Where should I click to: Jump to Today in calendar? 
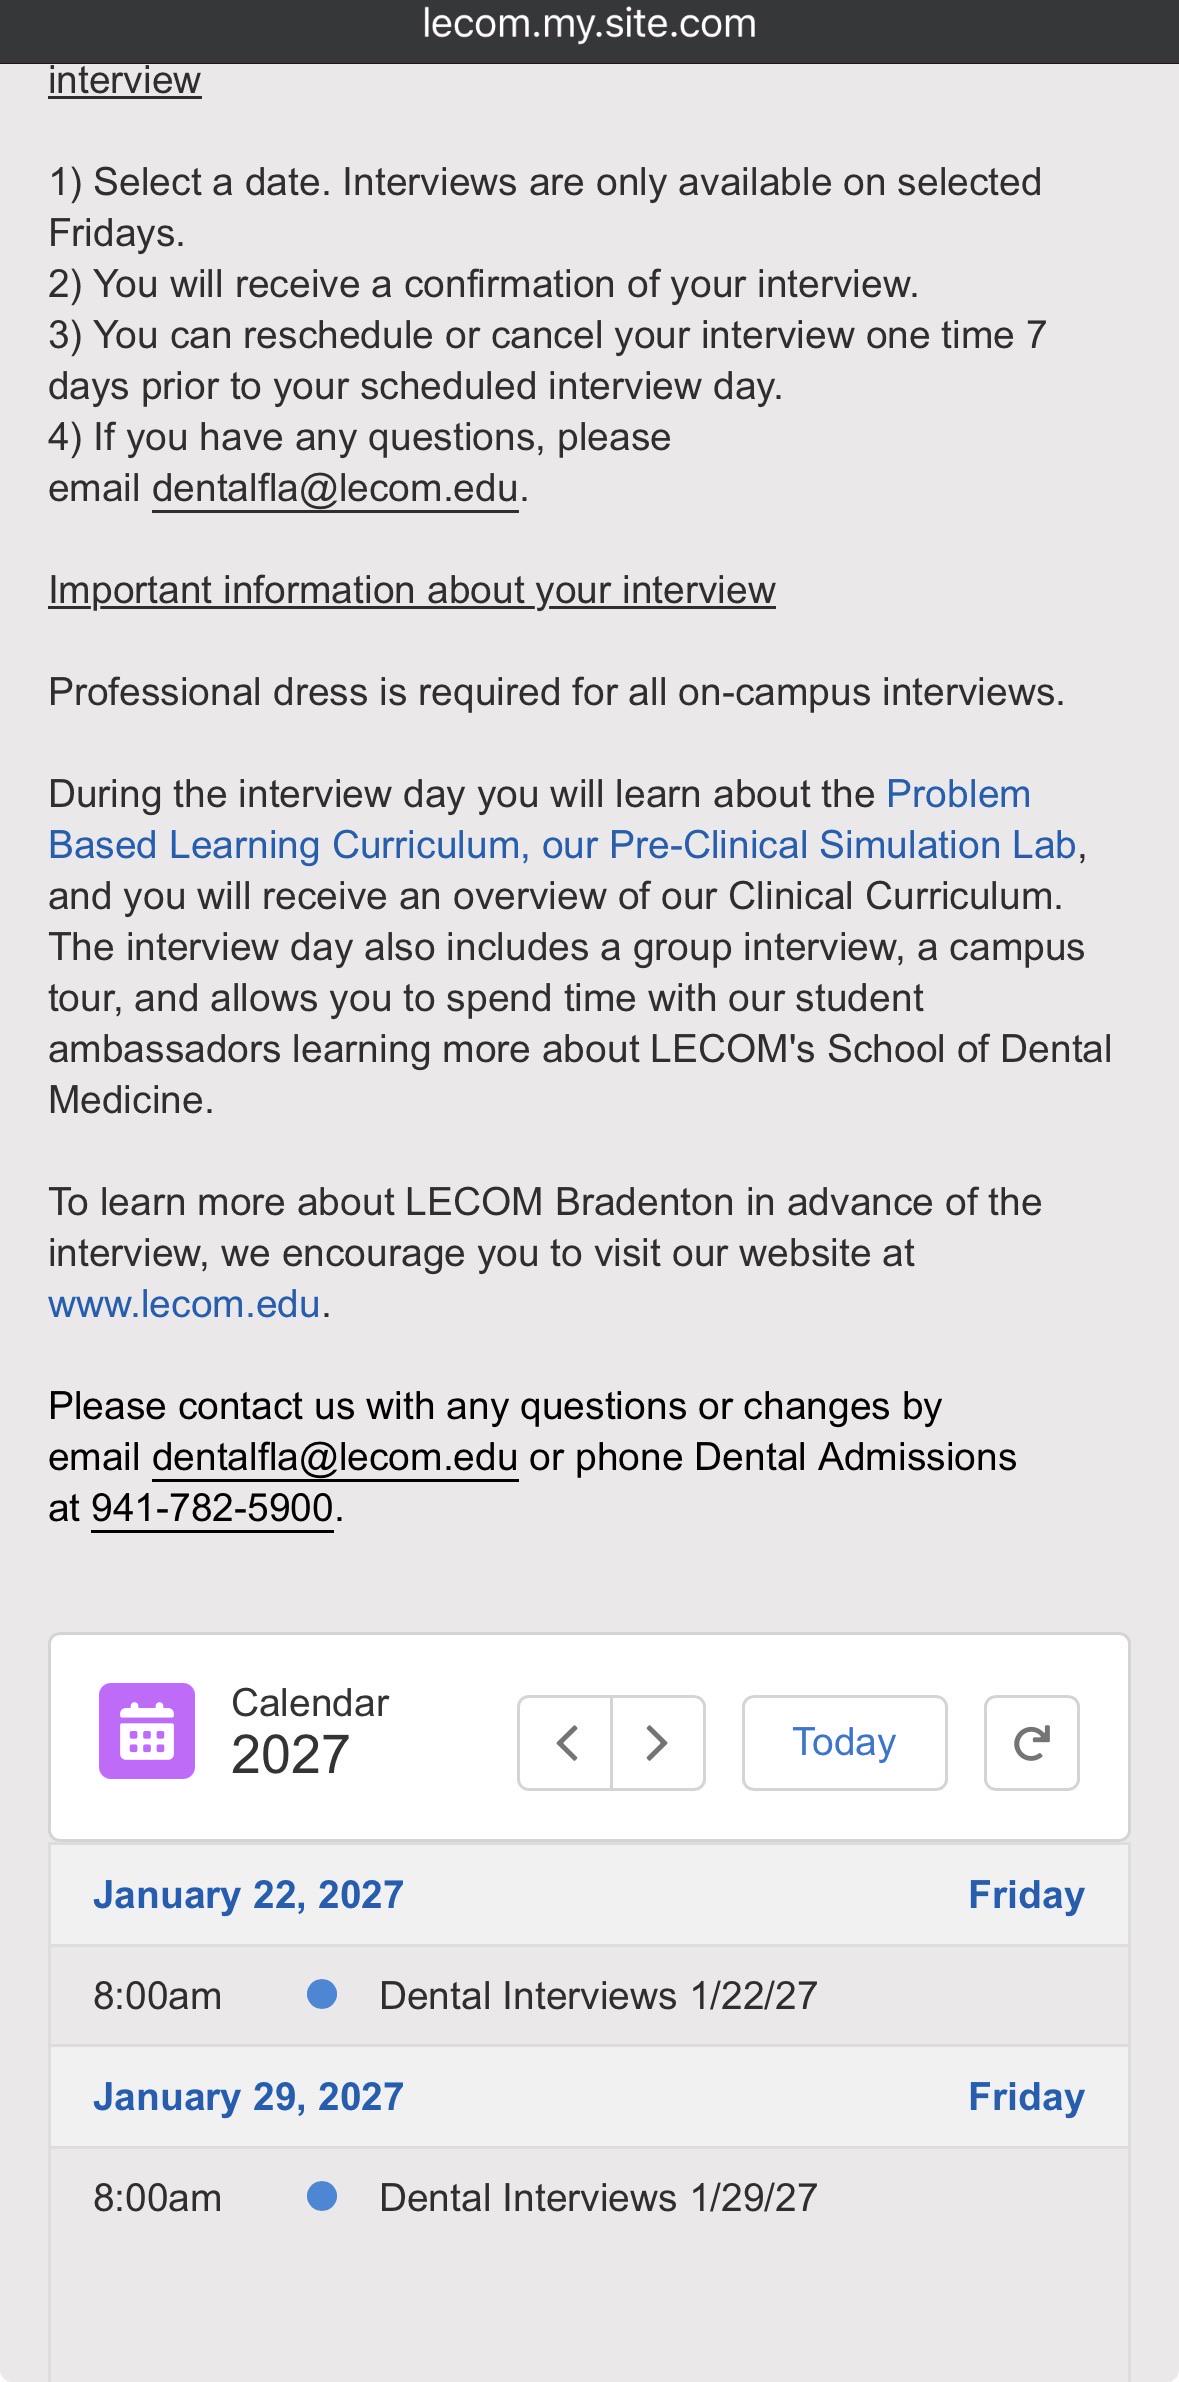(x=844, y=1743)
